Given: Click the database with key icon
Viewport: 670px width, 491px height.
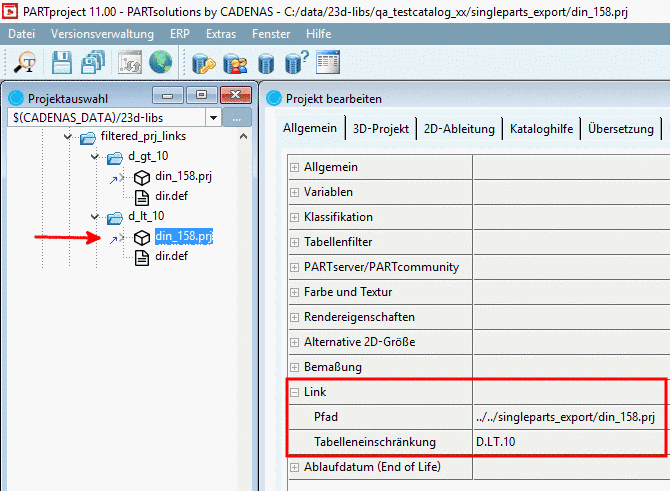Looking at the screenshot, I should click(x=203, y=63).
